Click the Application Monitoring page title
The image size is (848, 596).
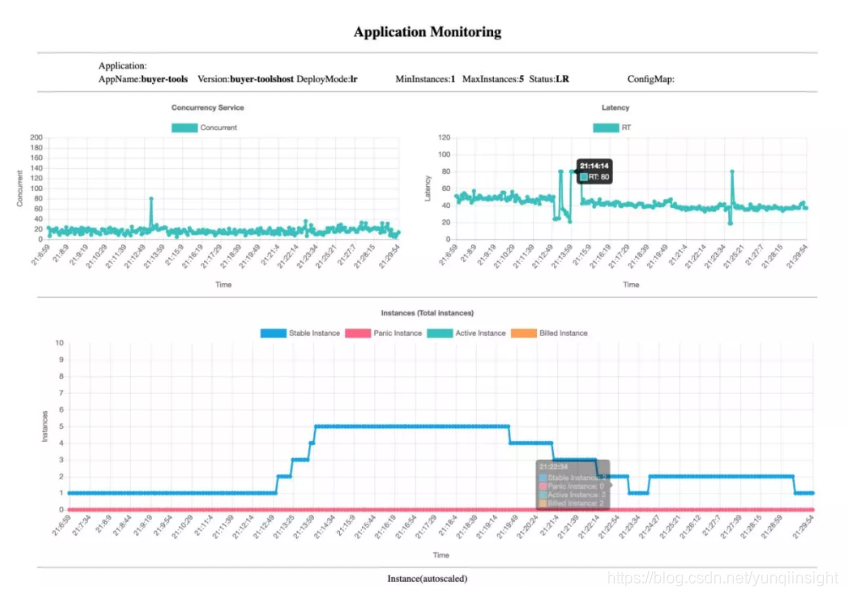tap(427, 32)
